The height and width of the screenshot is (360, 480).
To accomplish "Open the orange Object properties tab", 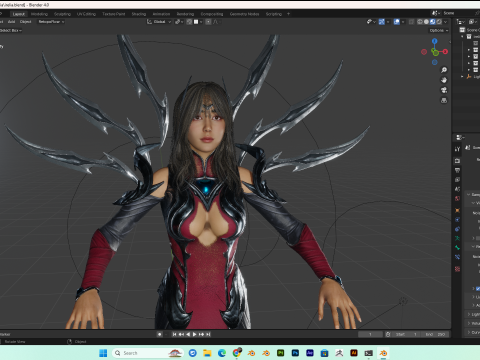I will [457, 210].
